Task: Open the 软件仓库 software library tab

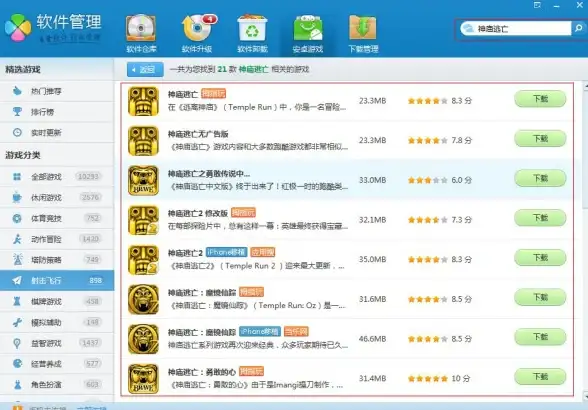Action: coord(141,34)
